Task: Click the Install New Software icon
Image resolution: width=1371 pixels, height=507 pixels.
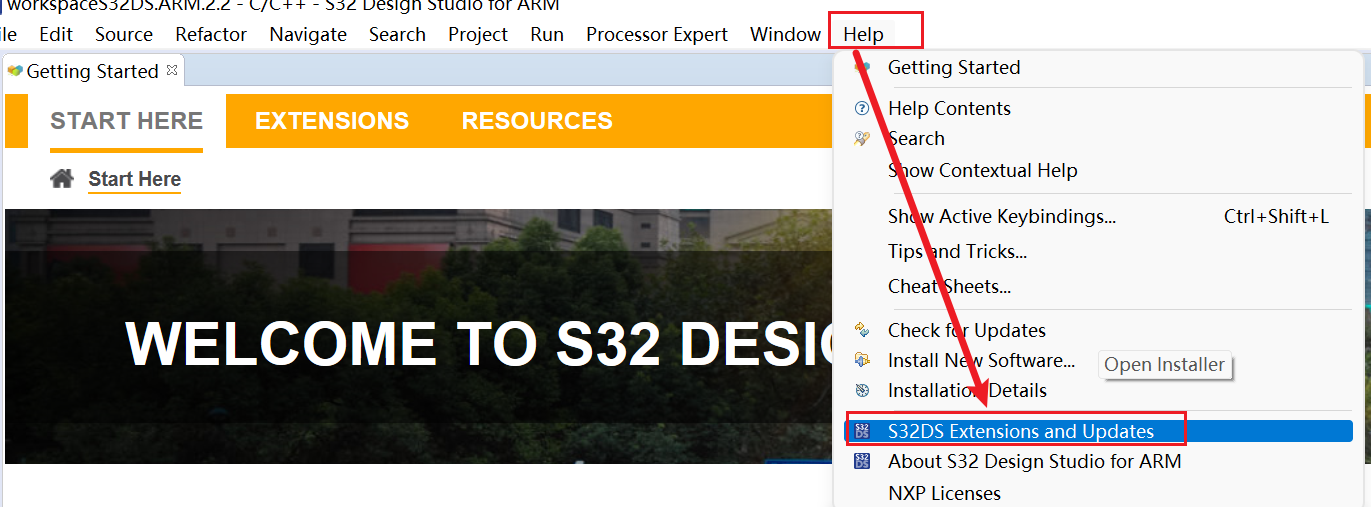Action: (862, 360)
